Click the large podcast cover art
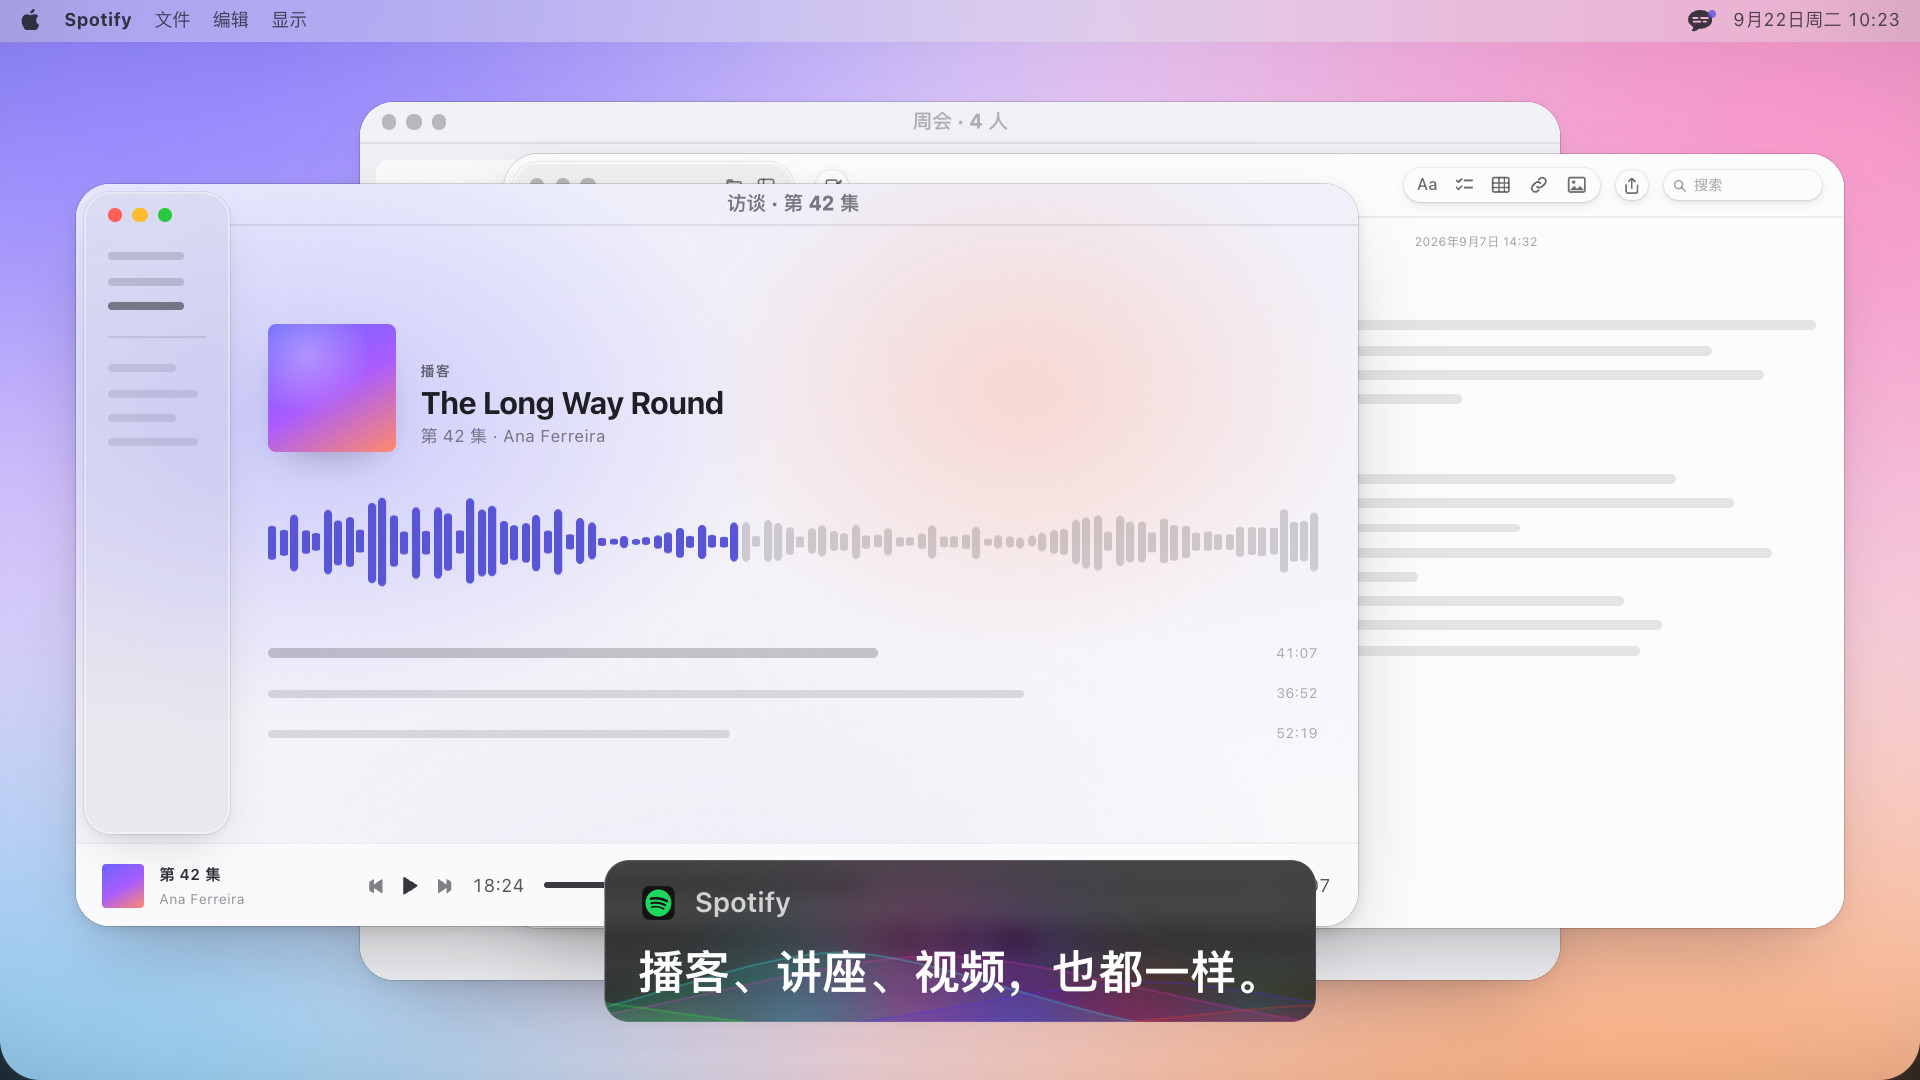Image resolution: width=1920 pixels, height=1080 pixels. 332,388
